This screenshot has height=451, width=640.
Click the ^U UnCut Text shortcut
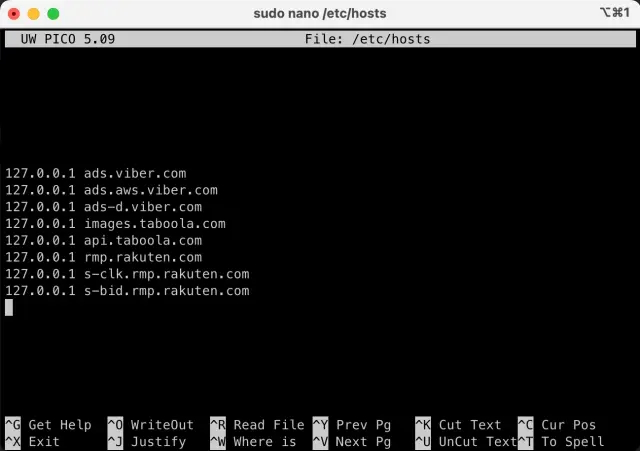(466, 442)
